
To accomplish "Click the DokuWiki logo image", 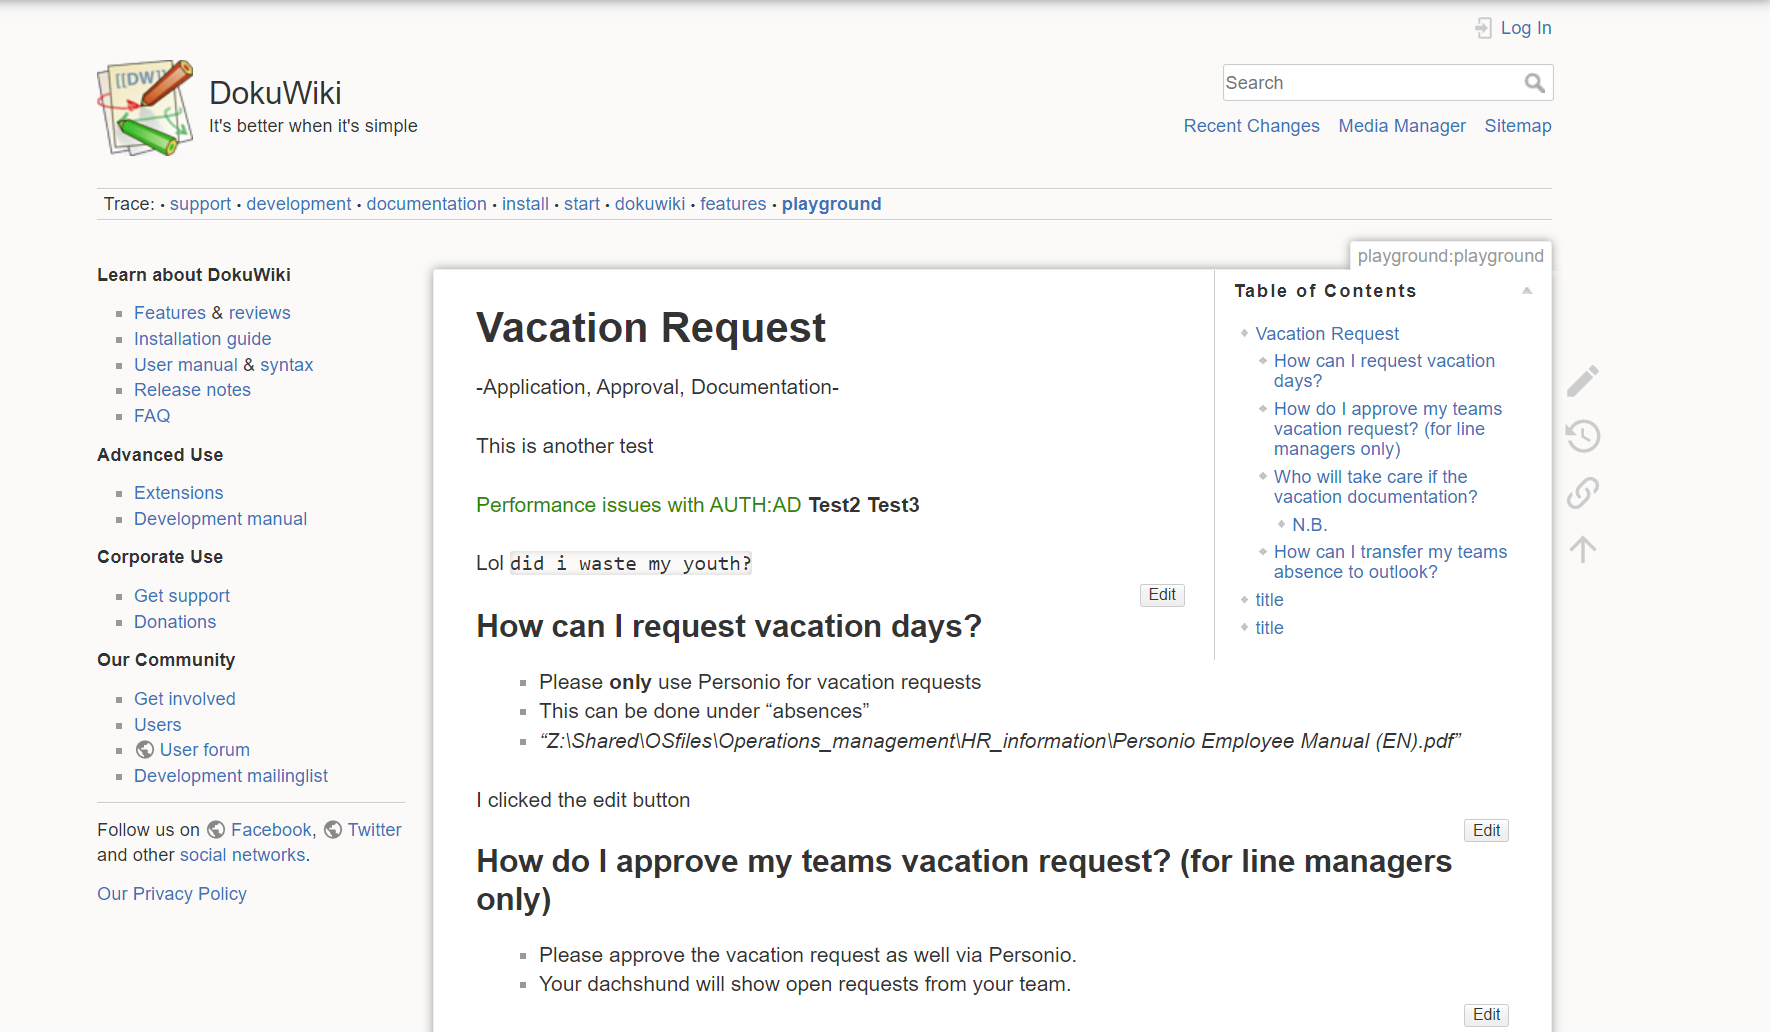I will (x=146, y=108).
